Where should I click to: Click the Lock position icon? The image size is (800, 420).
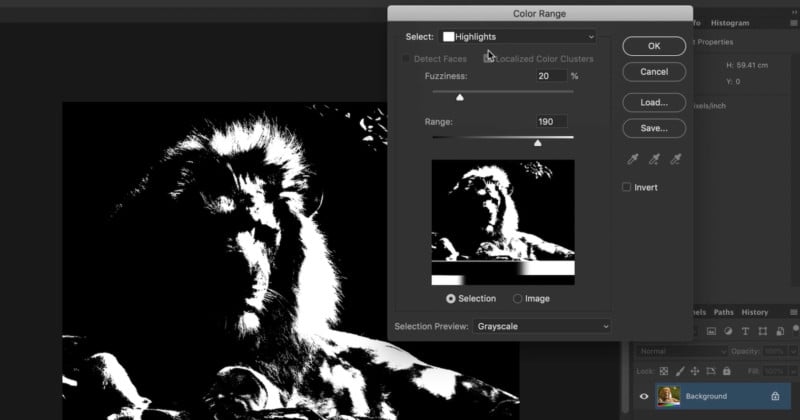[695, 371]
